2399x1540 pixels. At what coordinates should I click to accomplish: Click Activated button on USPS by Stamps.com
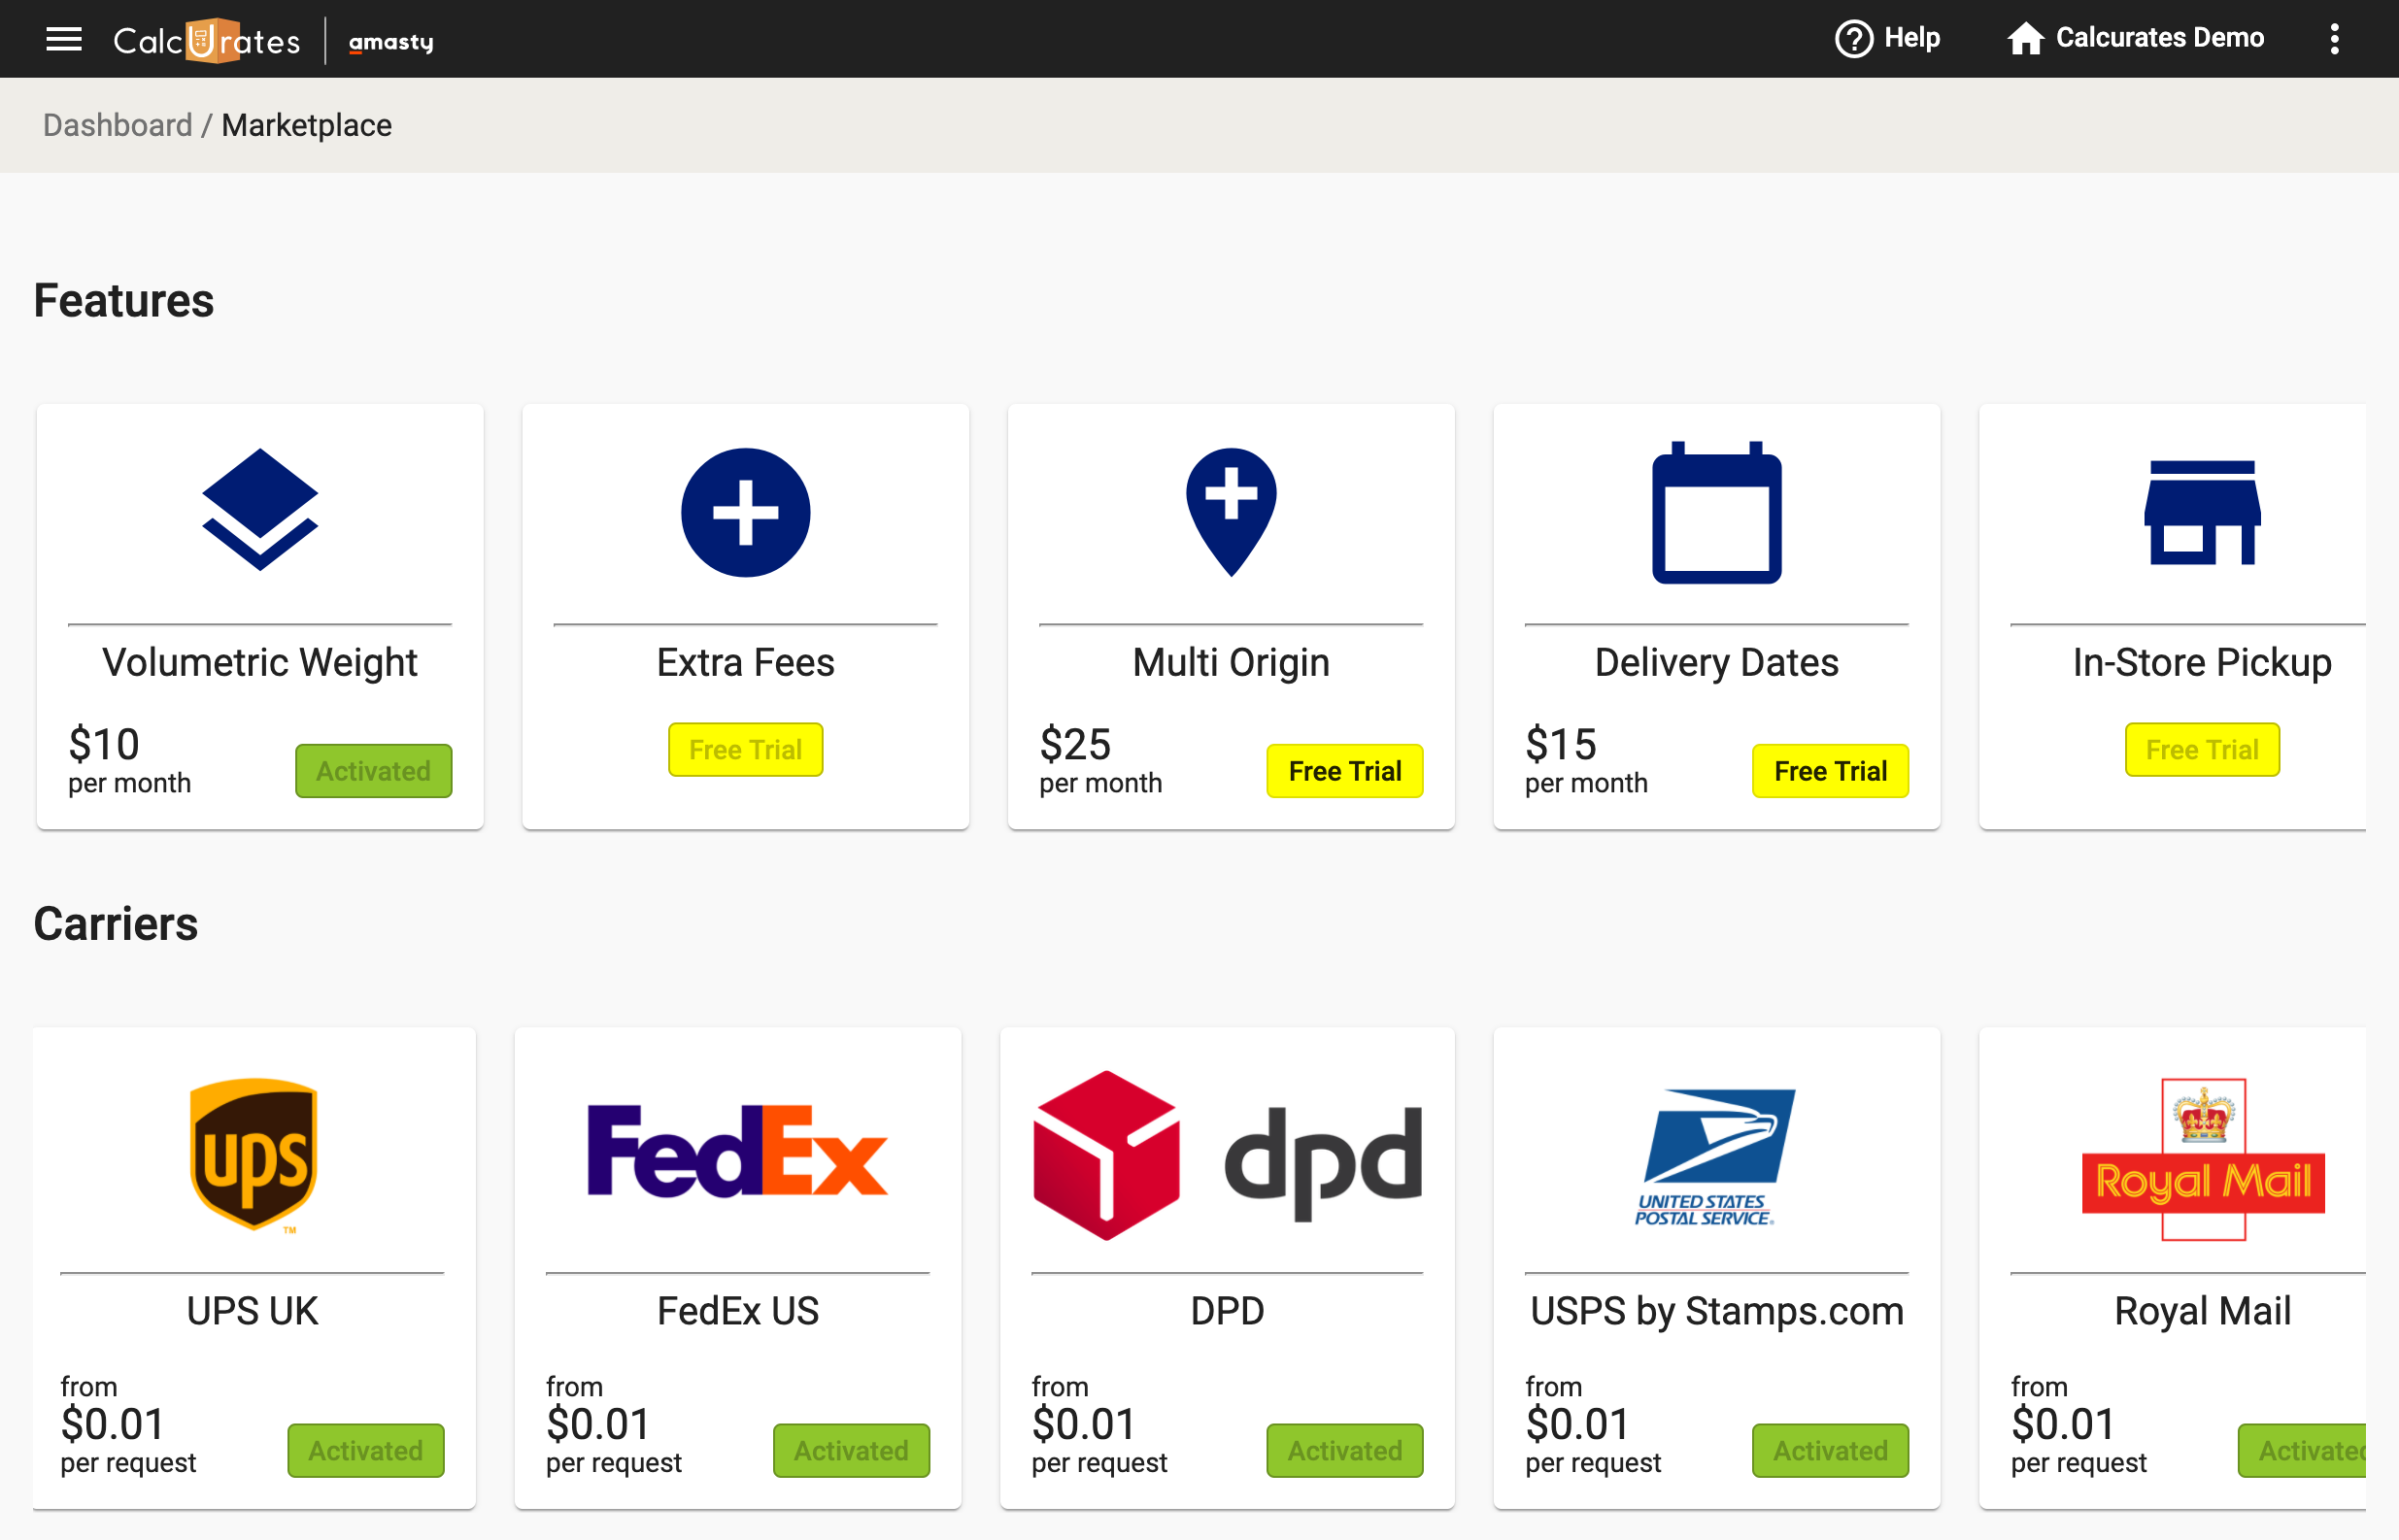pyautogui.click(x=1830, y=1451)
